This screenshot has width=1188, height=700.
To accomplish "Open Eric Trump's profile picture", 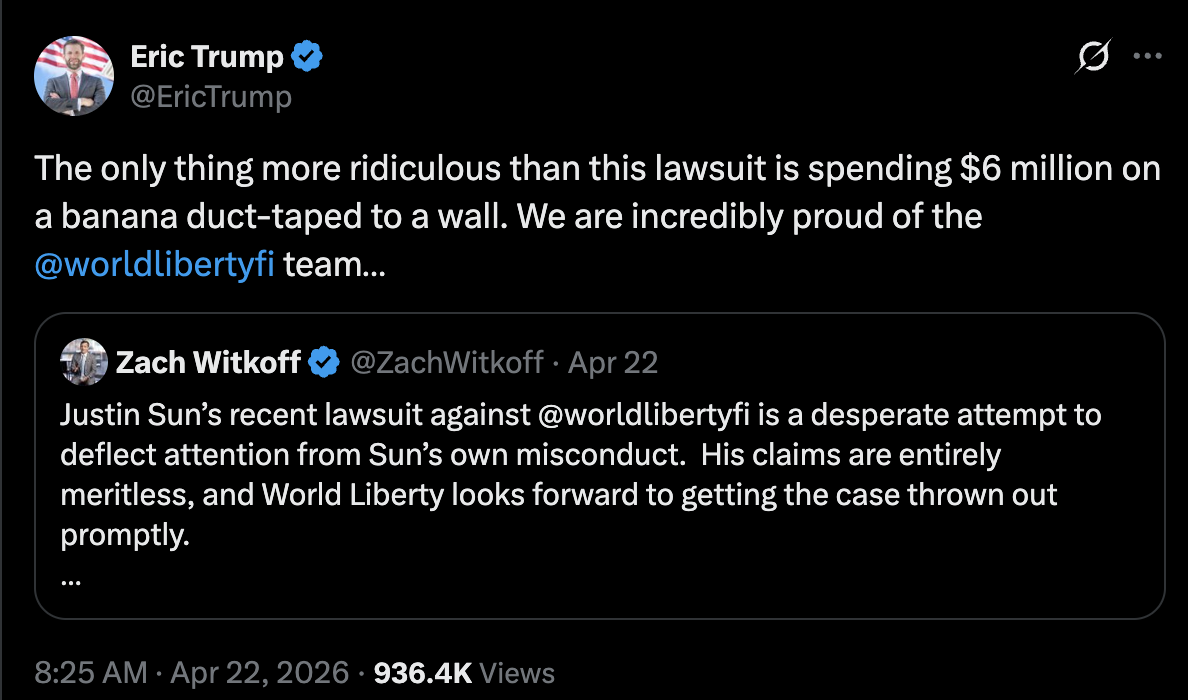I will click(x=74, y=75).
